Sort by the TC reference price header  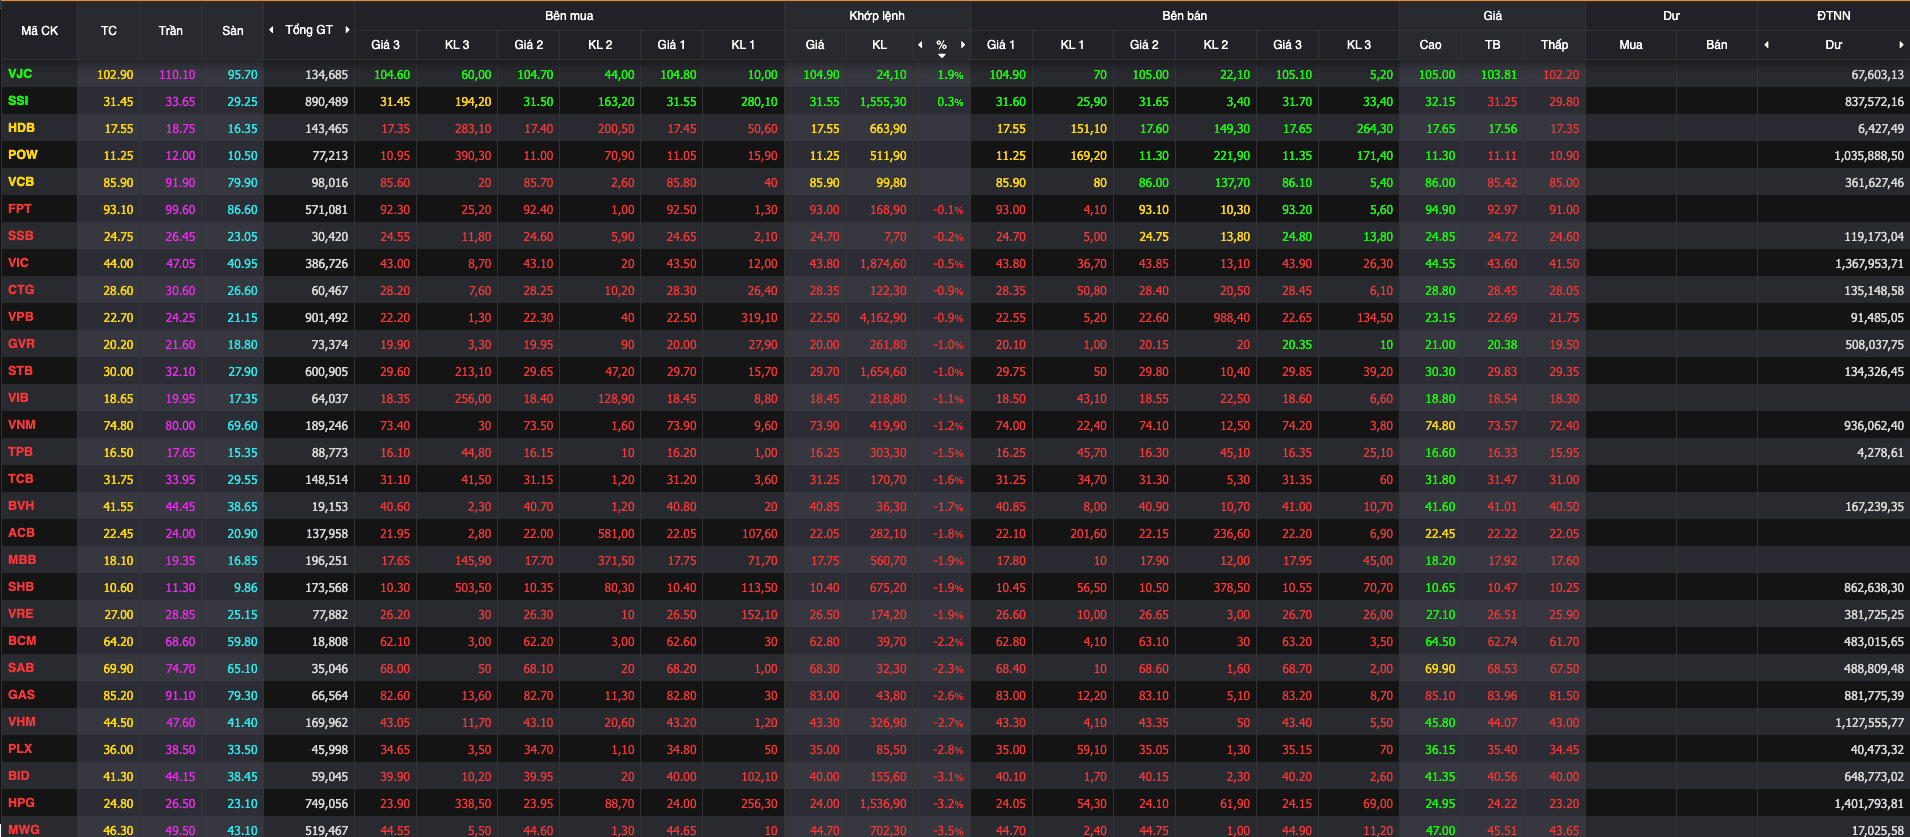(x=109, y=31)
